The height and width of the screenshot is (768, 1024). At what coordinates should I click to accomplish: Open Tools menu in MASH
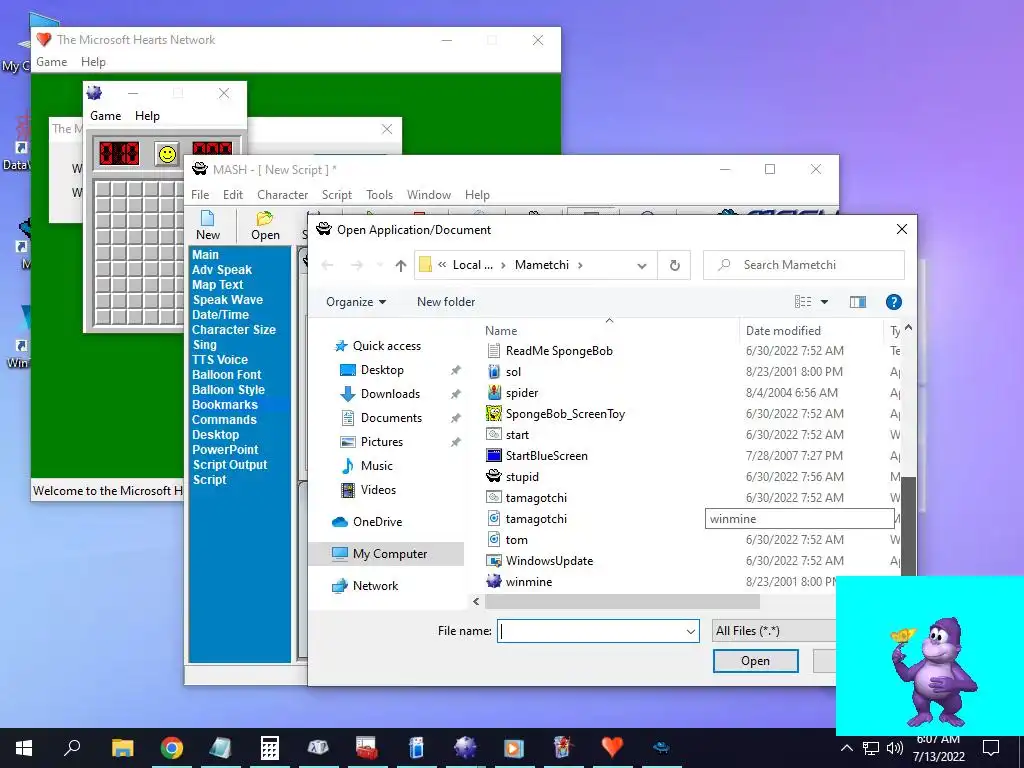[379, 195]
